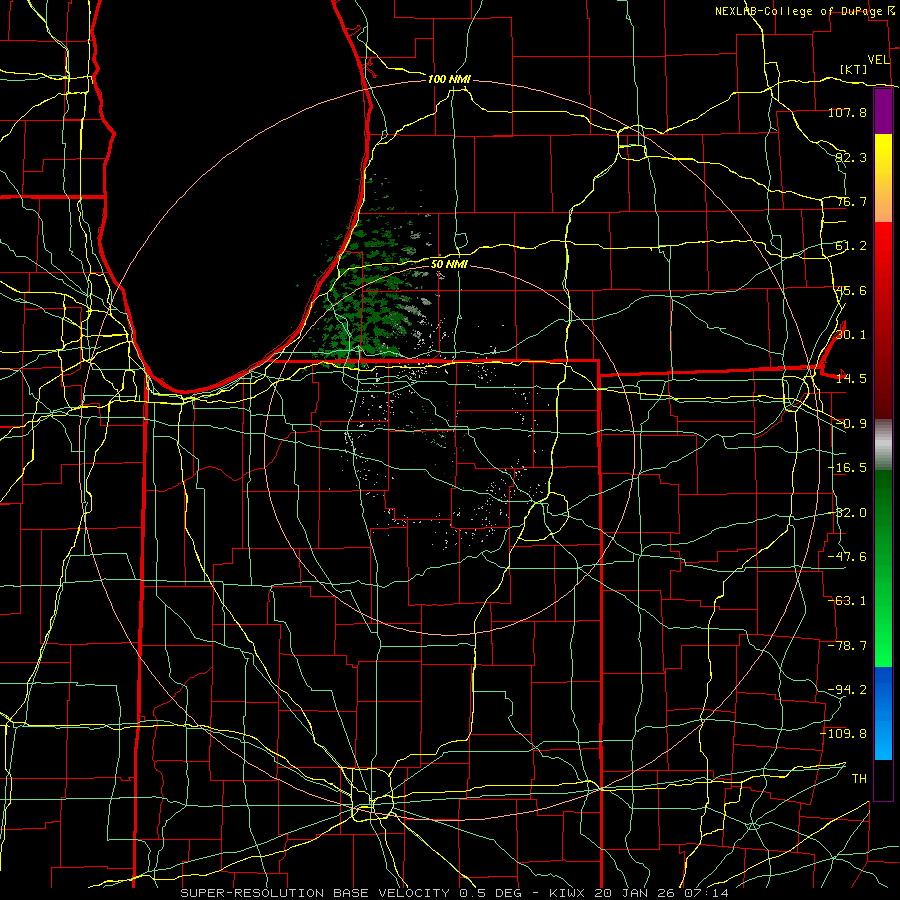Select the -32.0 legend value
Viewport: 900px width, 900px height.
[847, 513]
